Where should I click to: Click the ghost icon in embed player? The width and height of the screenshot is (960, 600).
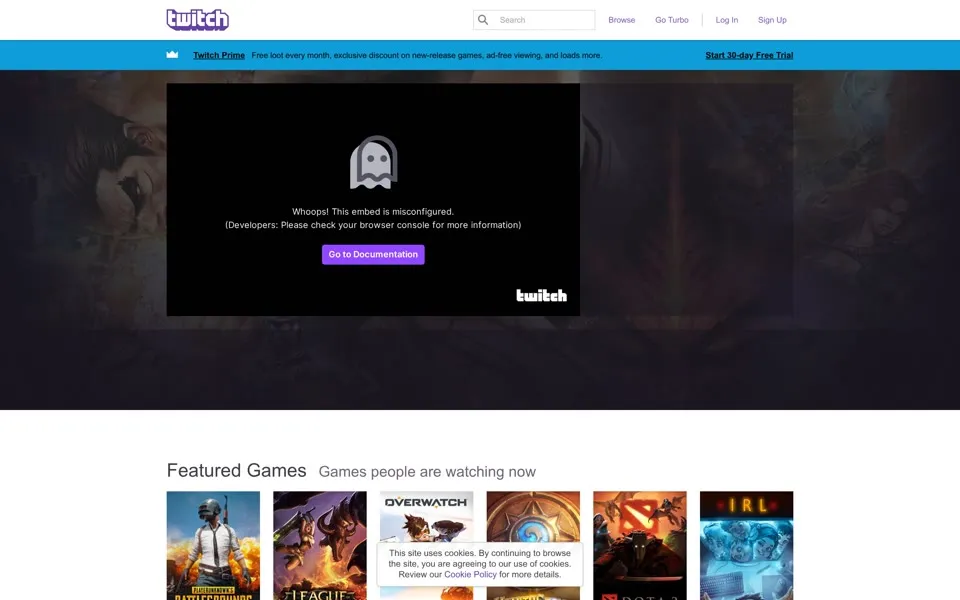click(373, 162)
